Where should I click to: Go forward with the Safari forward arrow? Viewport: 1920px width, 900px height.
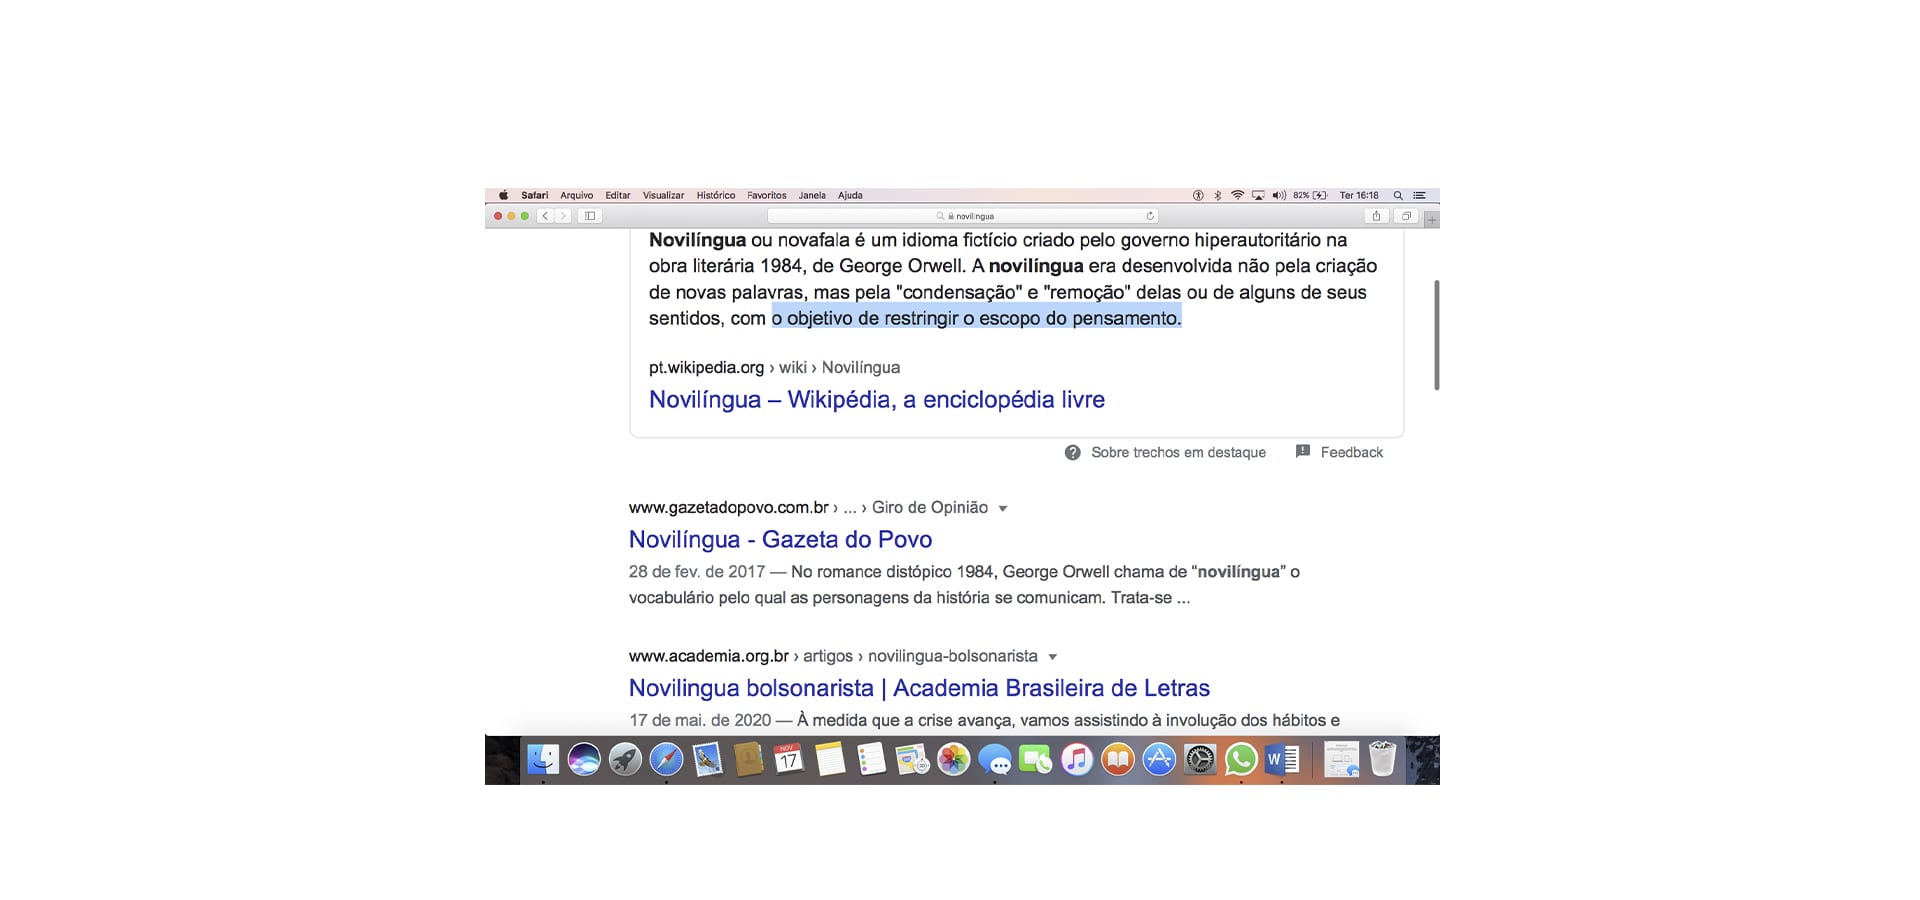[563, 216]
